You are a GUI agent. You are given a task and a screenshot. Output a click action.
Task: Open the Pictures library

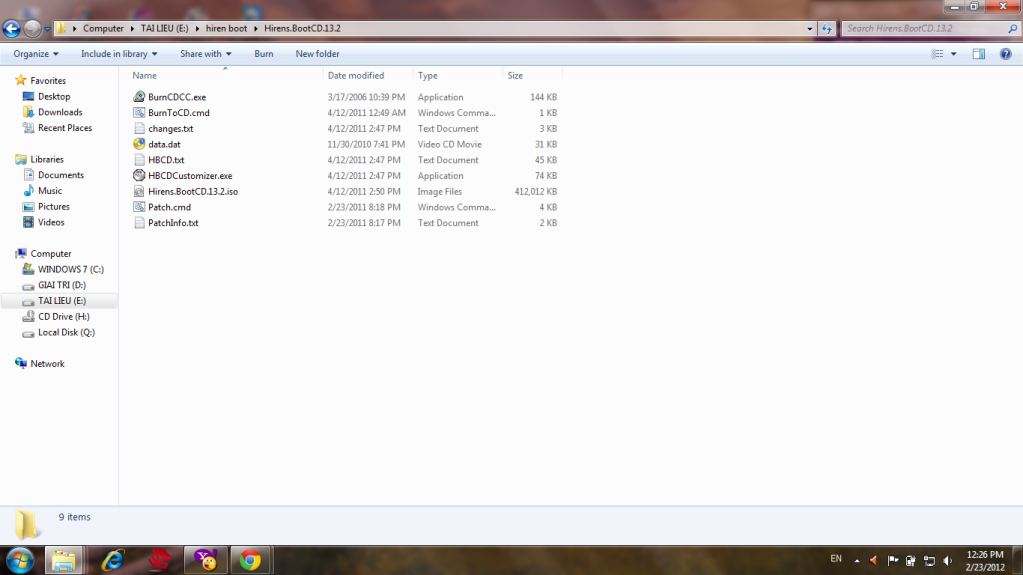click(x=53, y=206)
